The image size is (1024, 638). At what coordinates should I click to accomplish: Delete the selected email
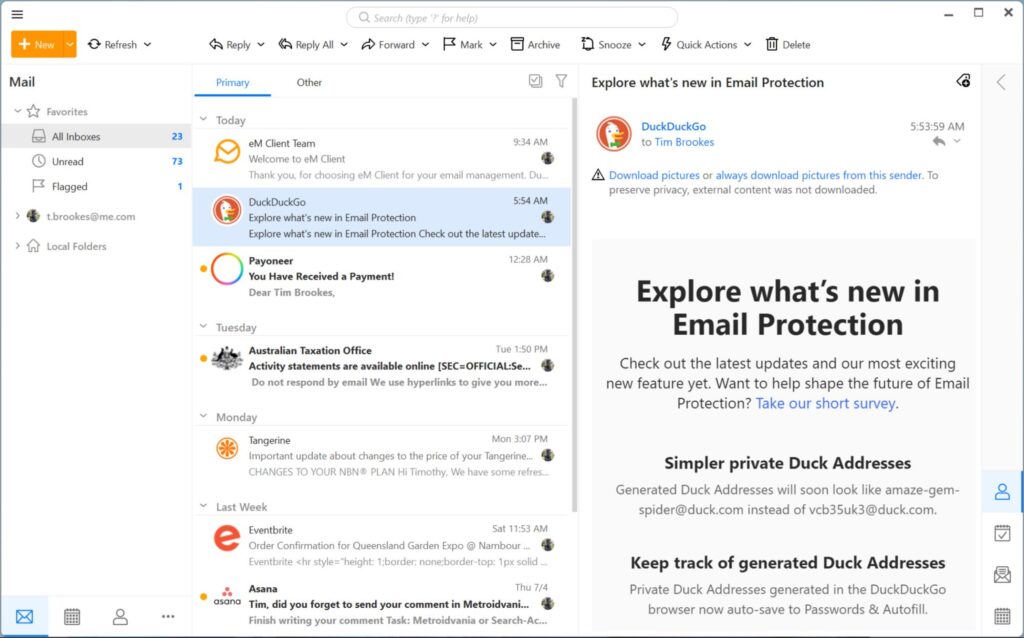pos(788,44)
